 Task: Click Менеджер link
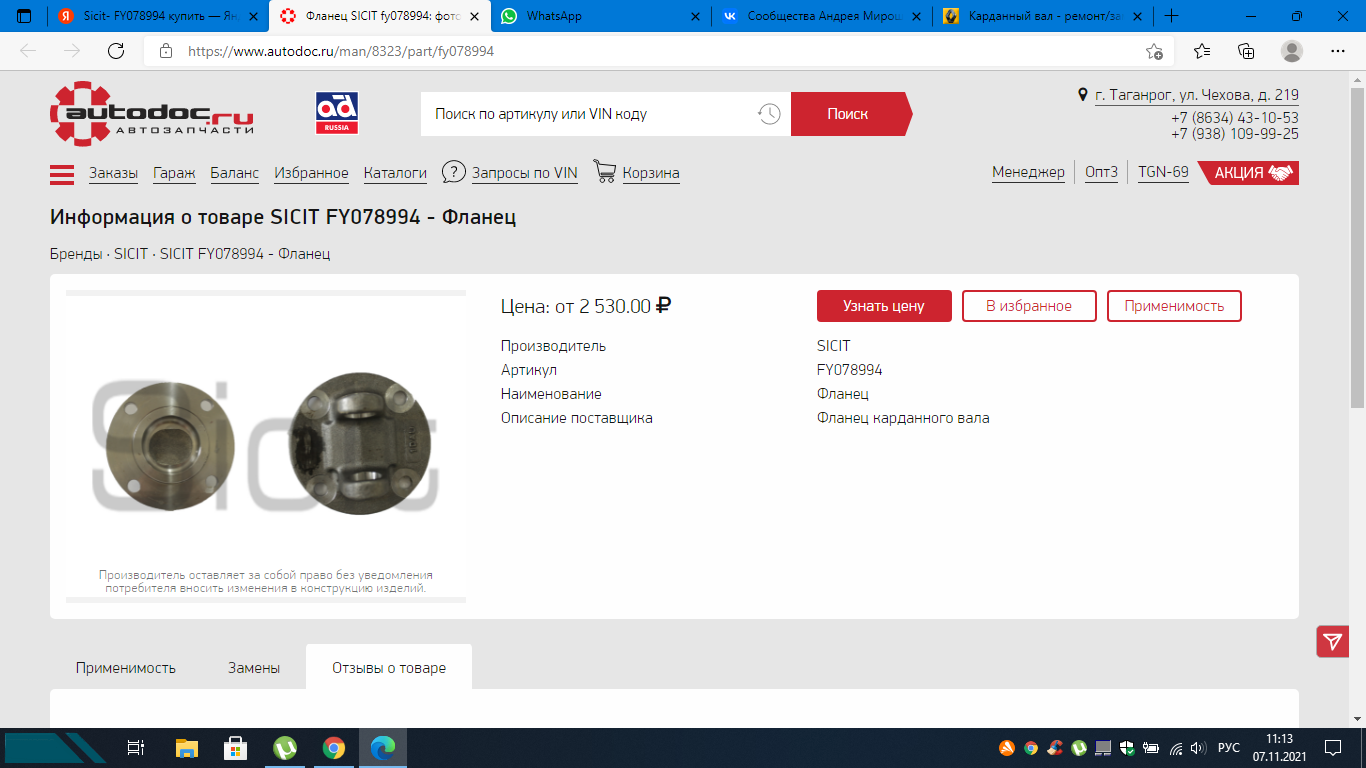[1028, 172]
